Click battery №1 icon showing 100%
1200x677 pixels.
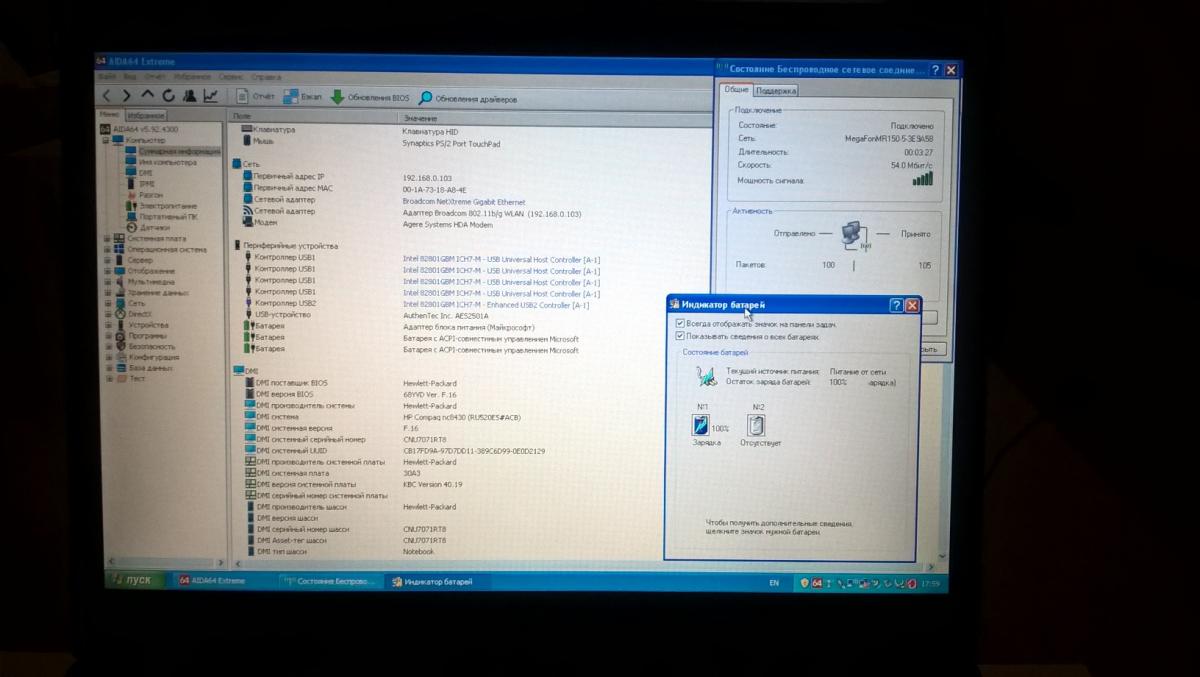coord(700,424)
